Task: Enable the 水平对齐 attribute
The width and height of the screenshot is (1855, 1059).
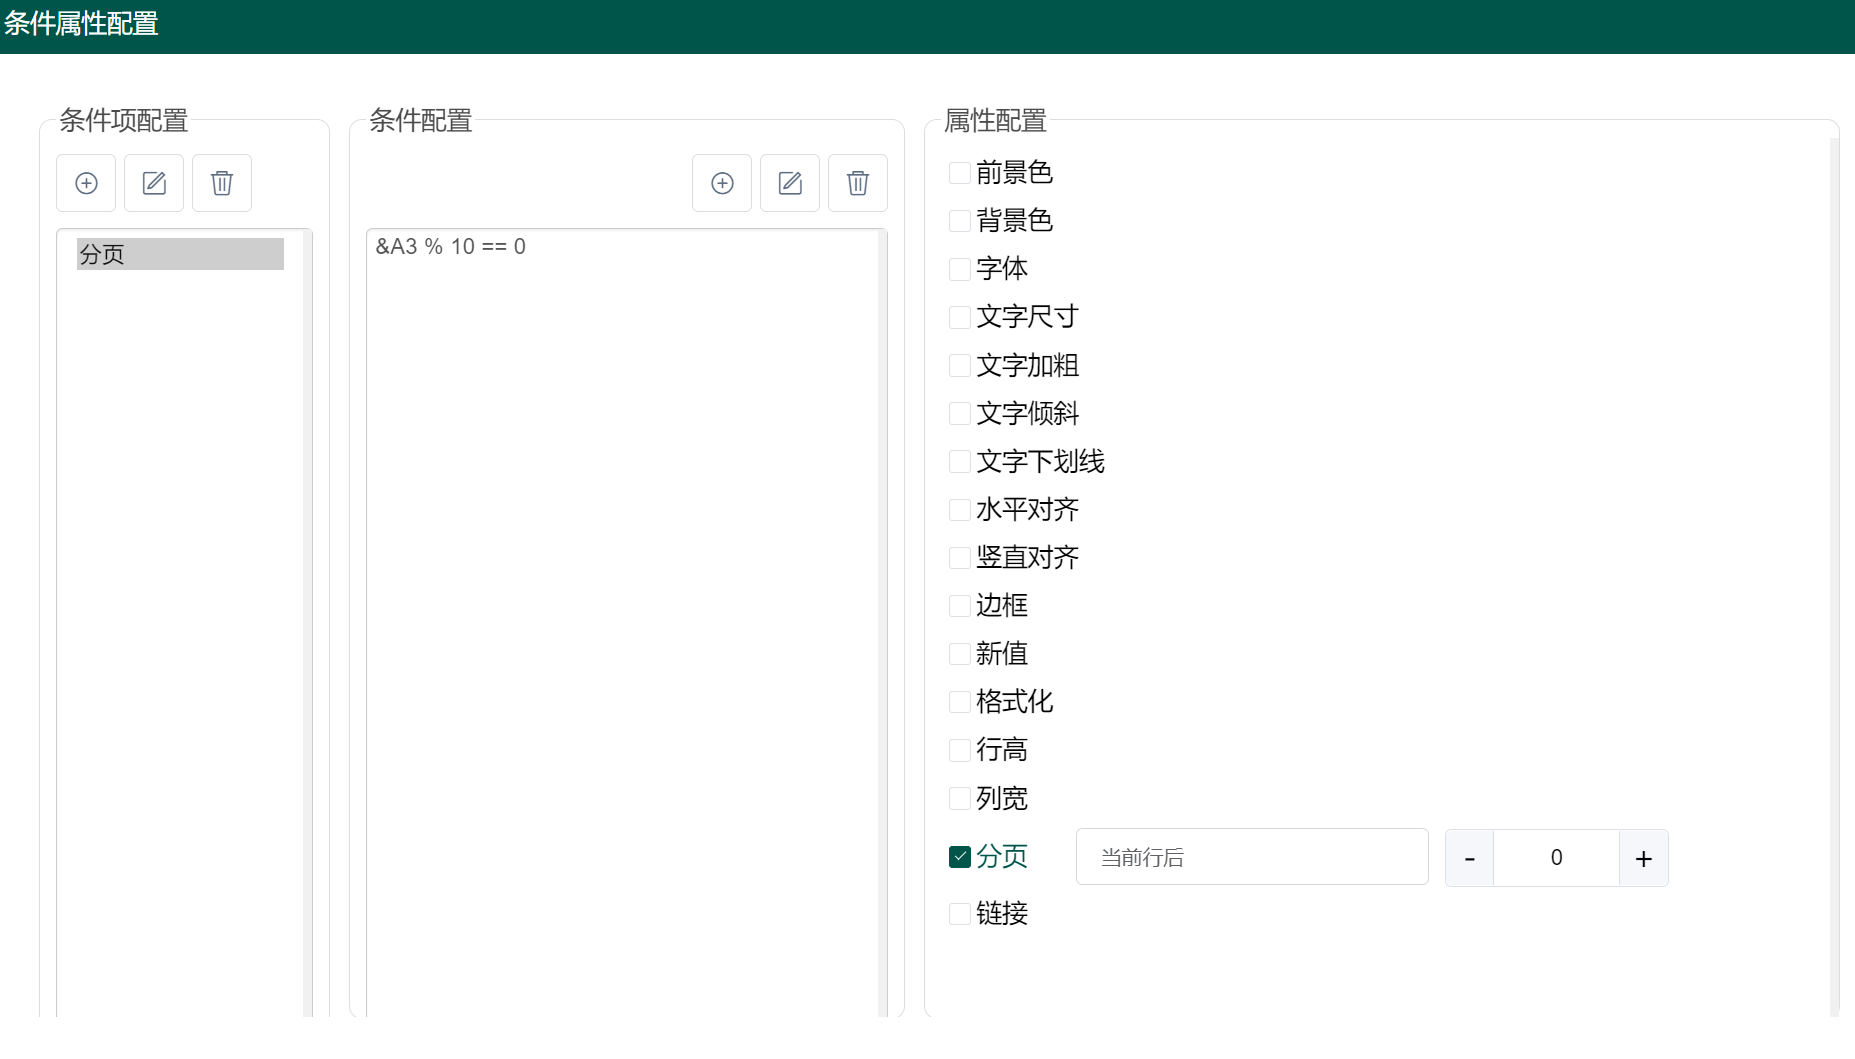Action: tap(958, 509)
